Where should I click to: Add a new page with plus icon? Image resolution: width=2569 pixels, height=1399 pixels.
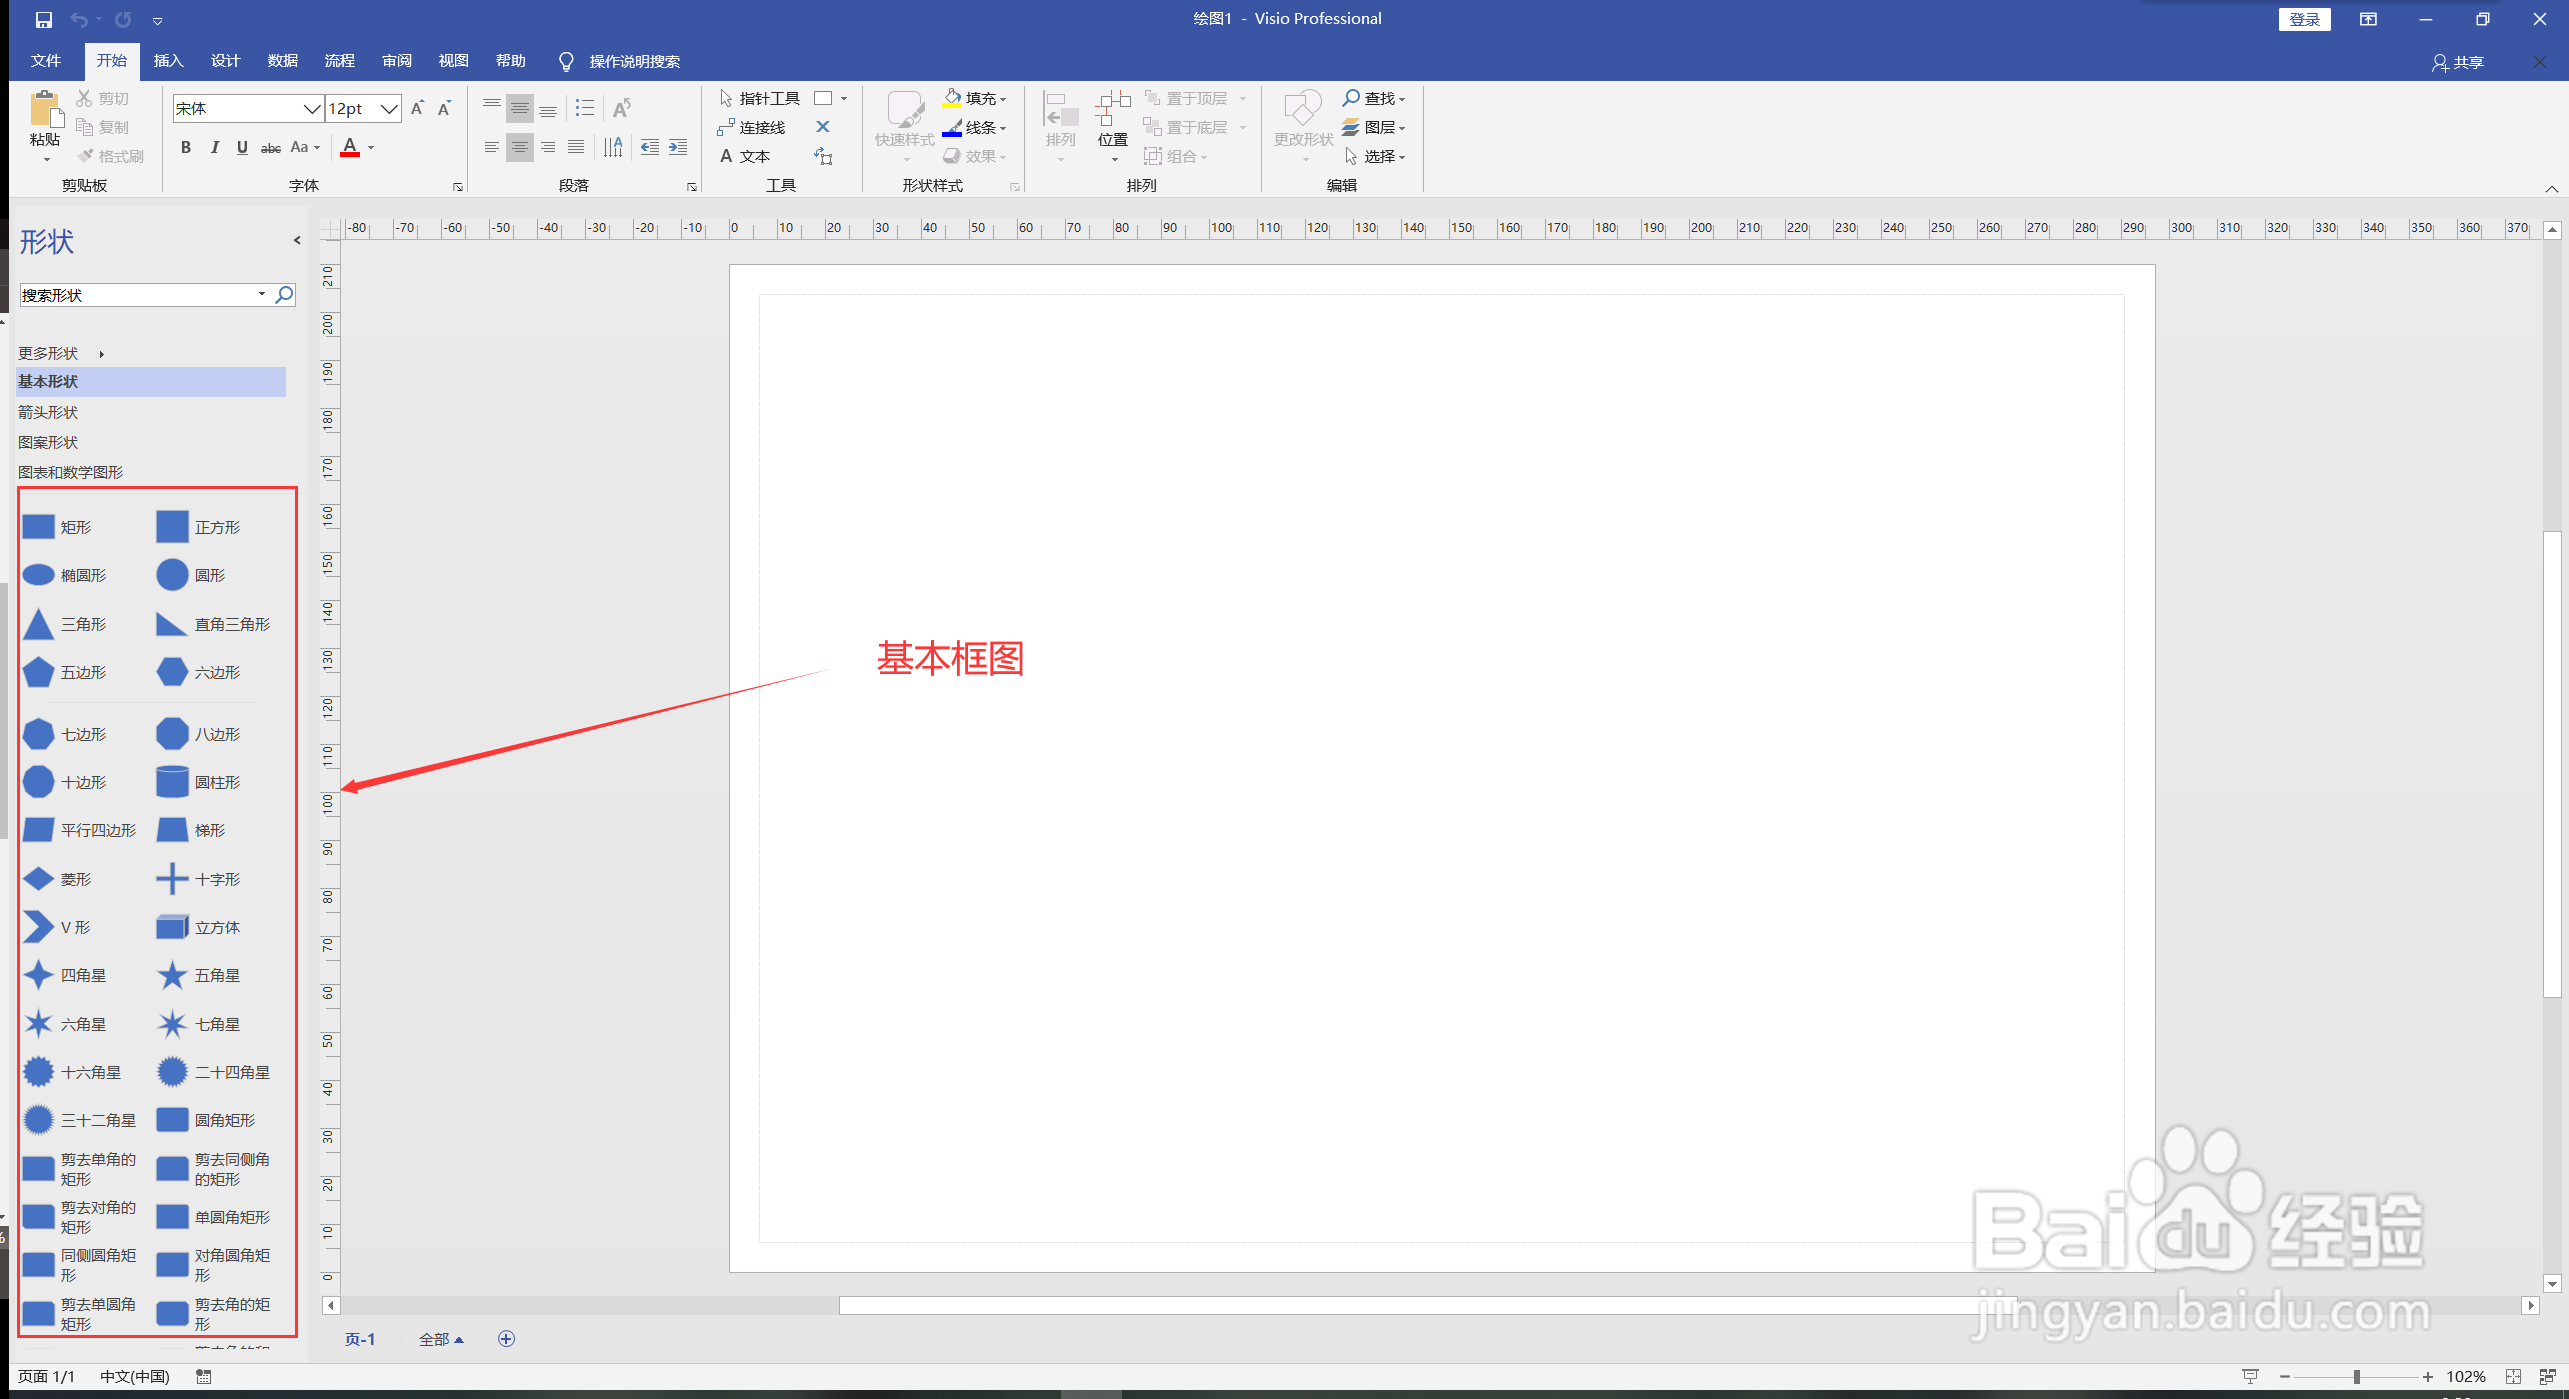coord(506,1339)
